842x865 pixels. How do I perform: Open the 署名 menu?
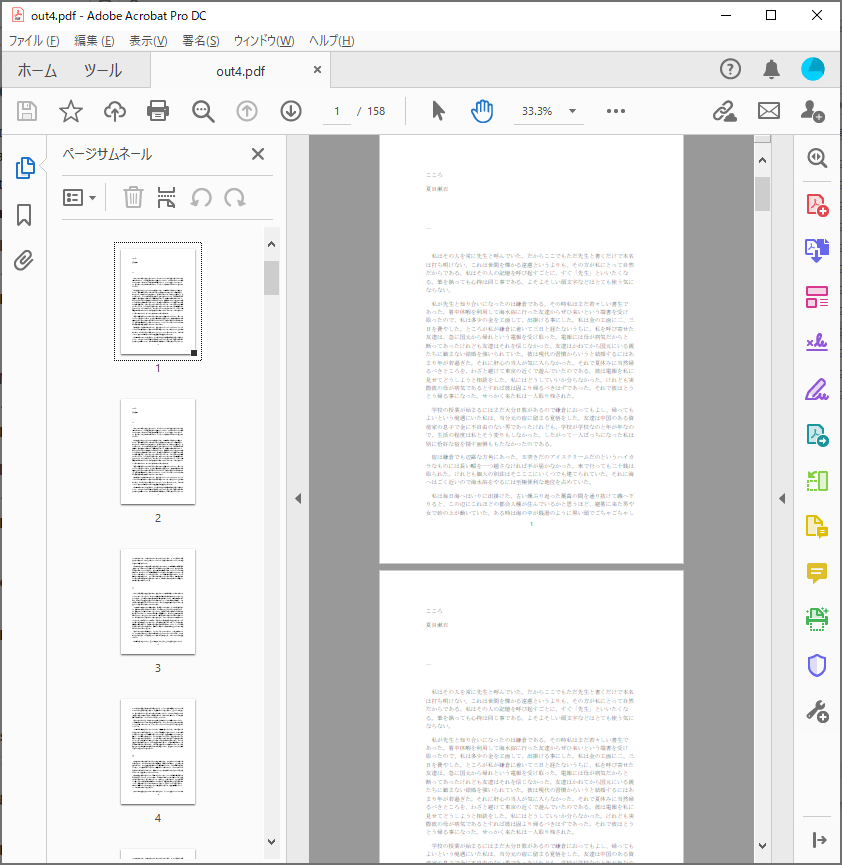pos(201,41)
